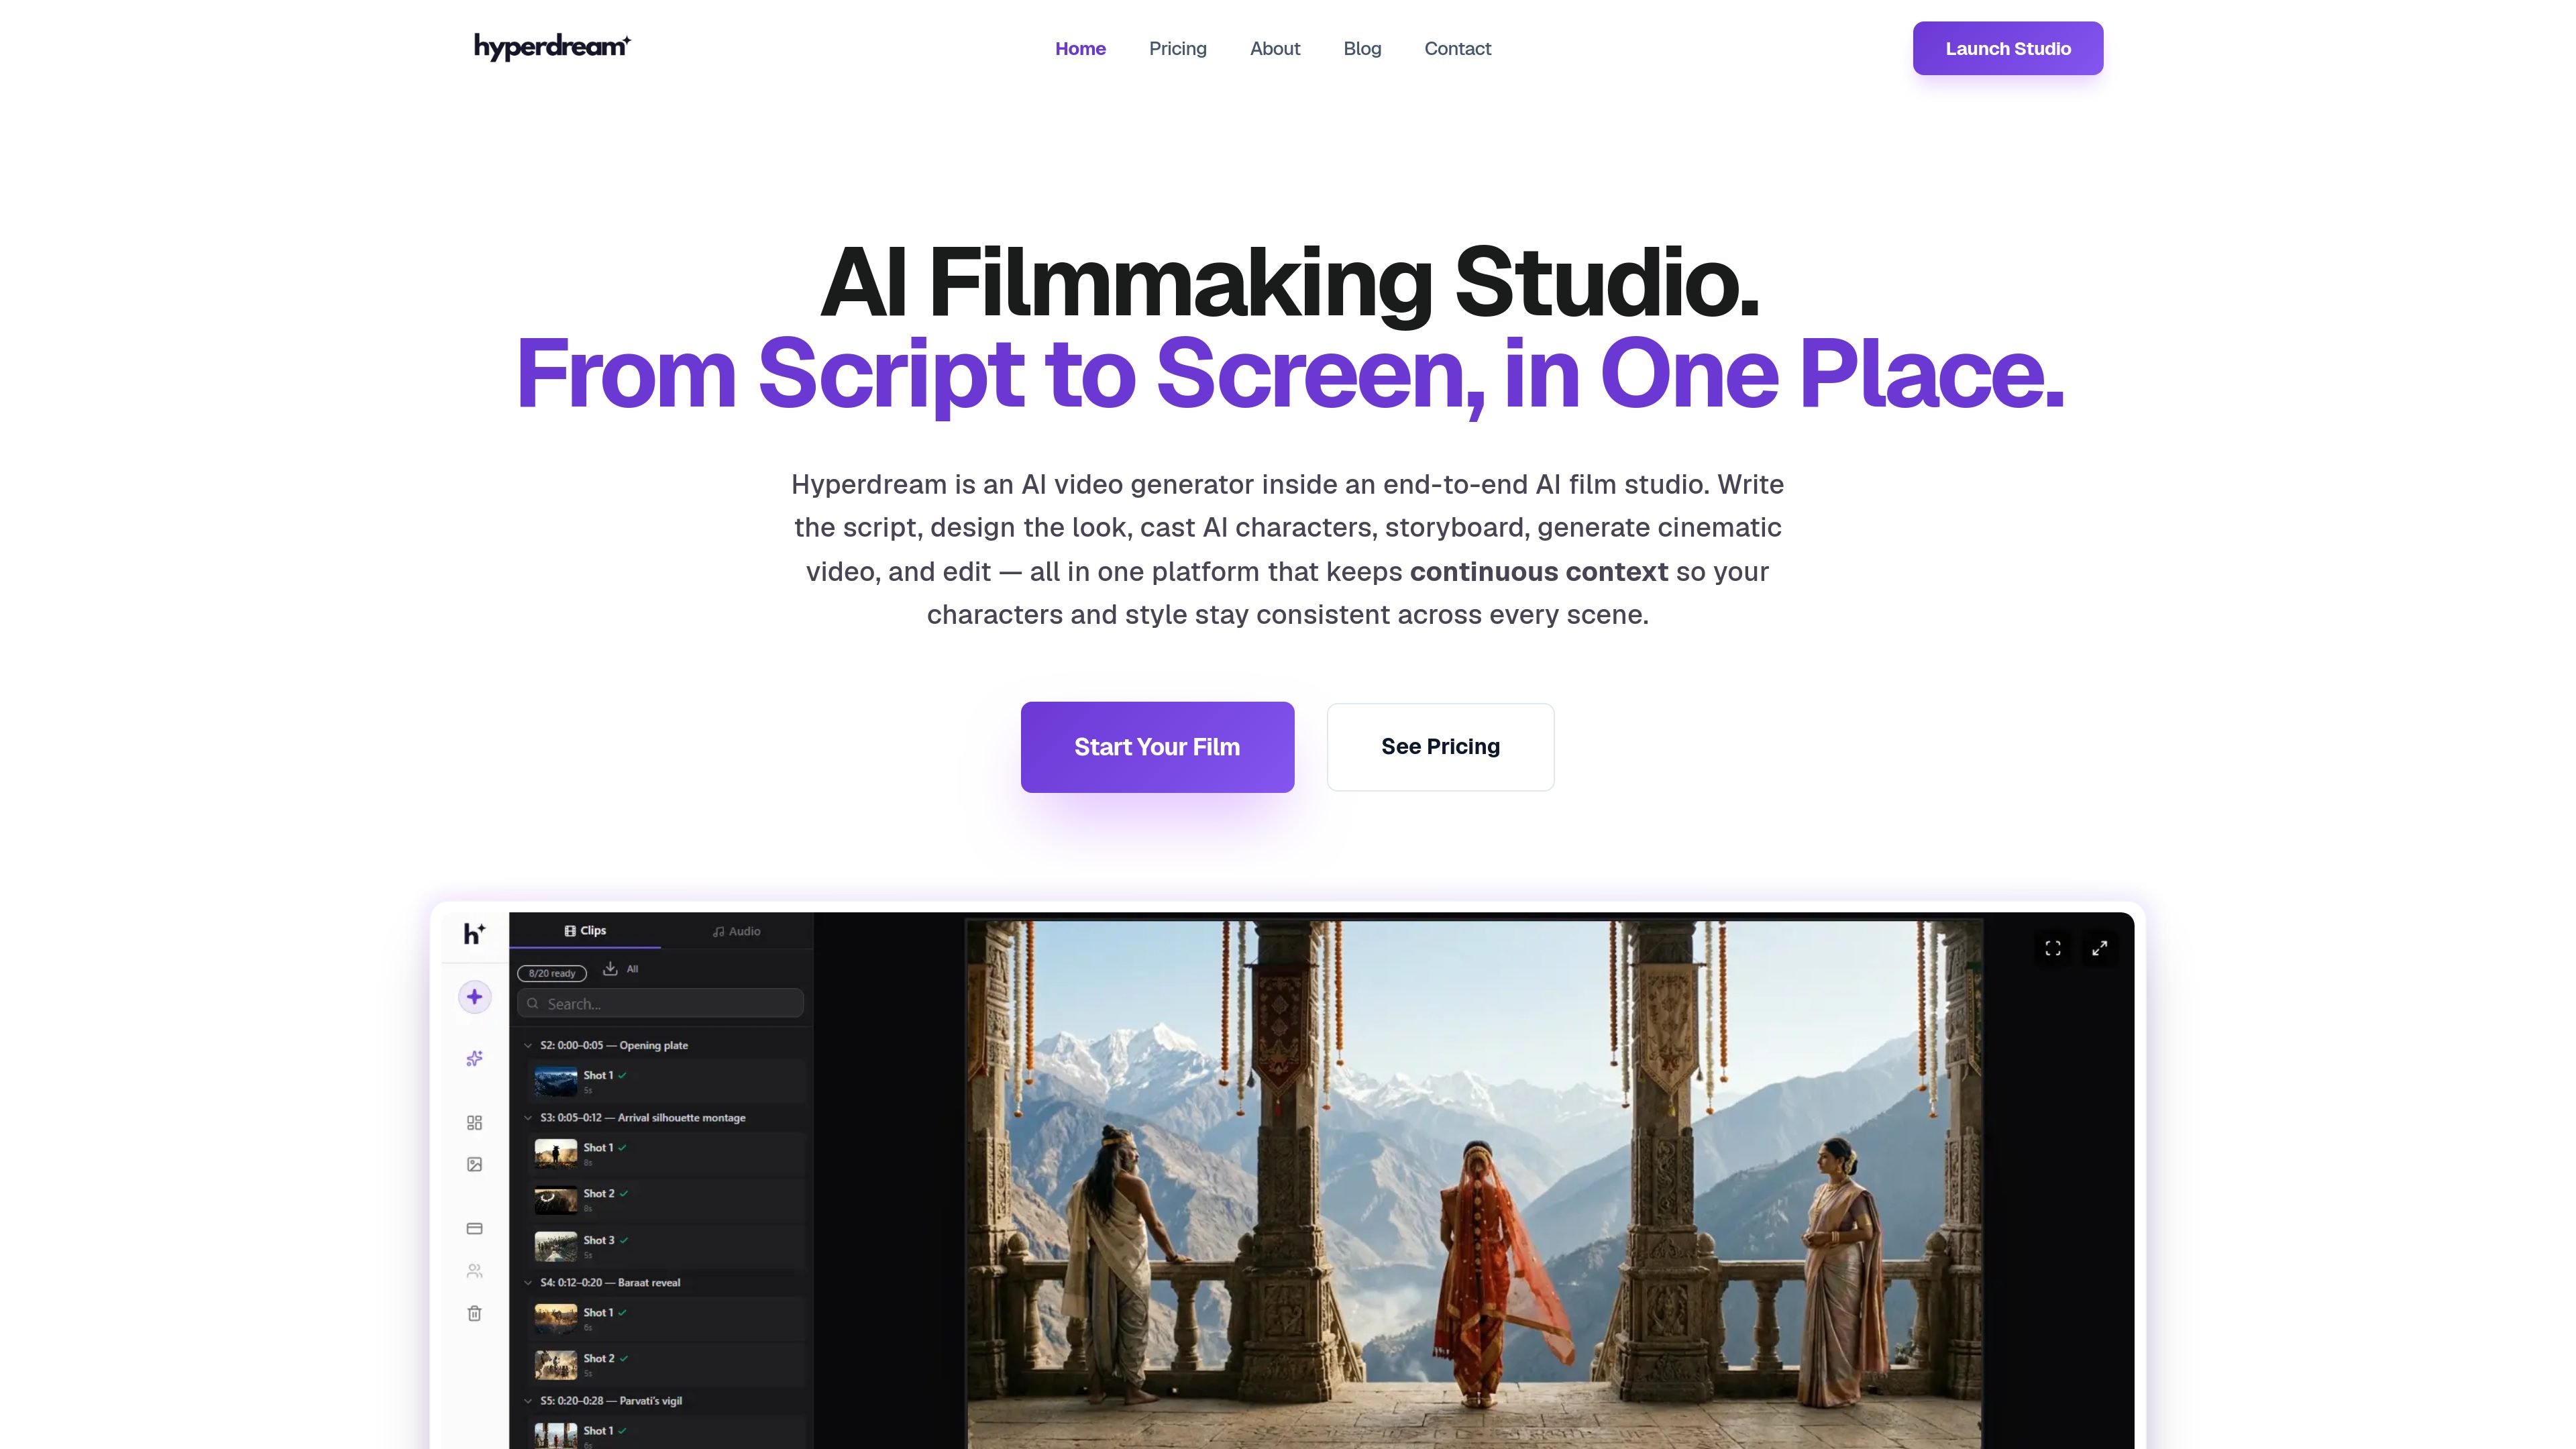The height and width of the screenshot is (1449, 2576).
Task: Open the people team icon in sidebar
Action: pos(475,1271)
